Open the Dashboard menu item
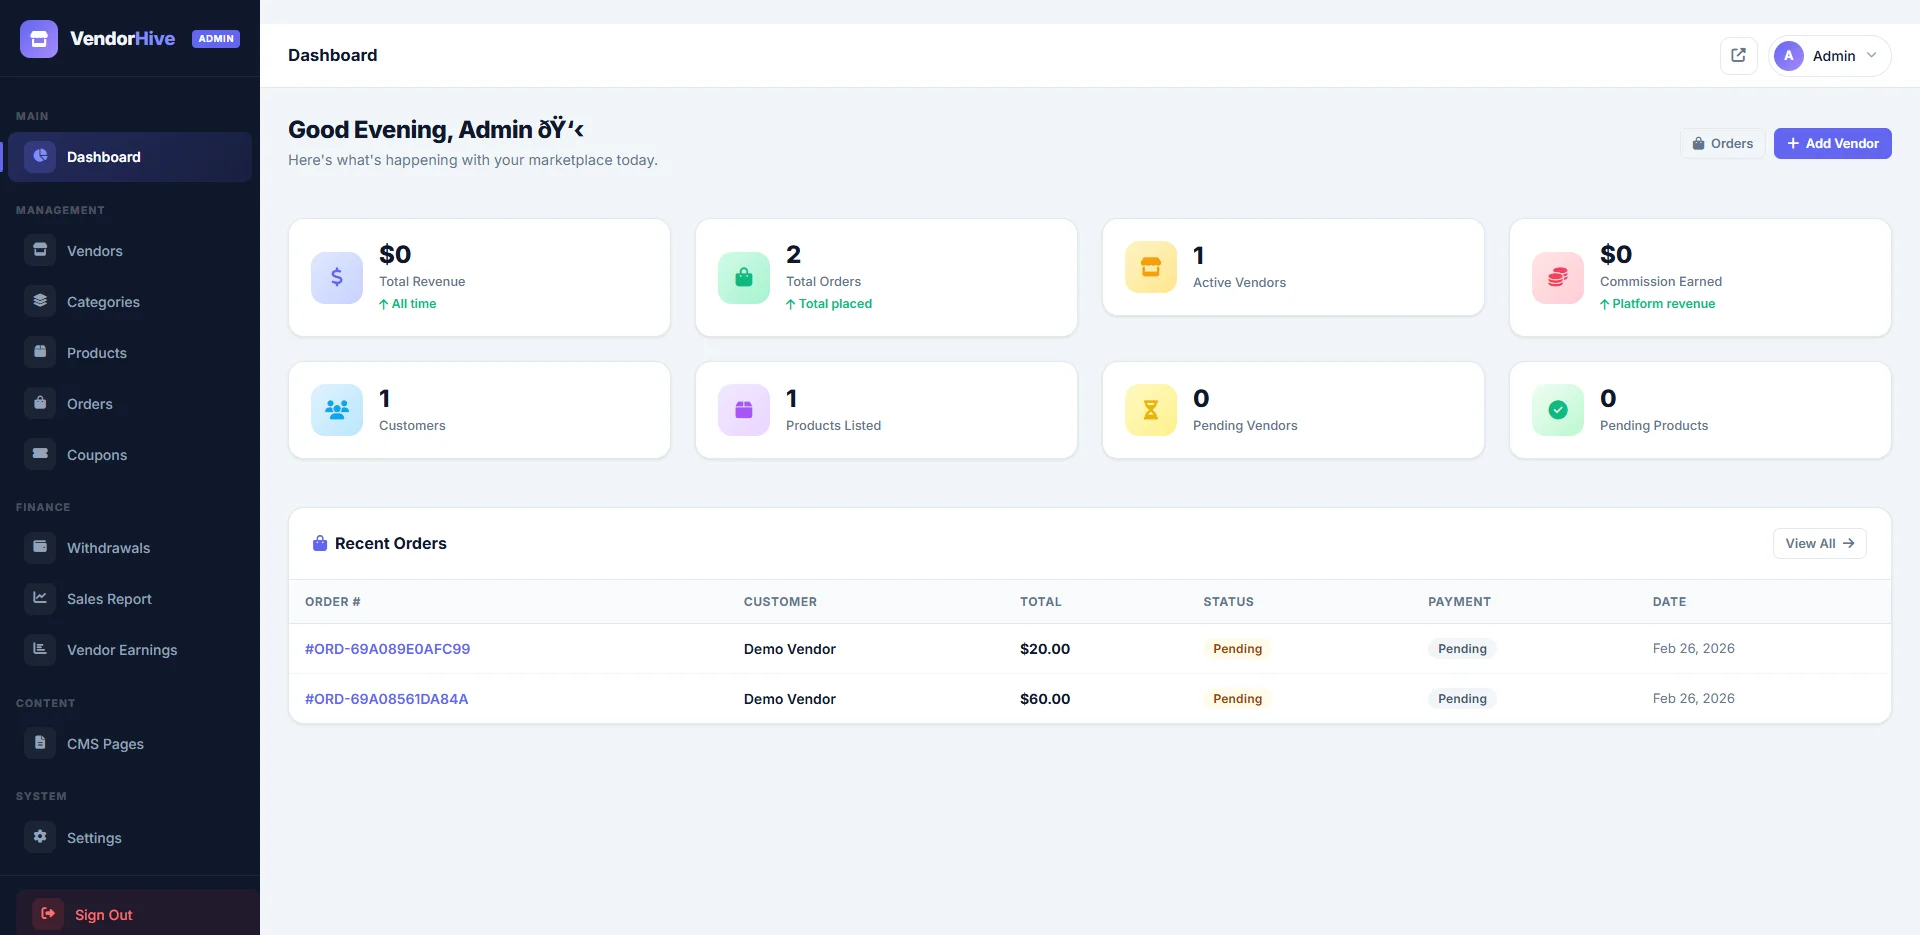This screenshot has height=935, width=1920. 103,157
